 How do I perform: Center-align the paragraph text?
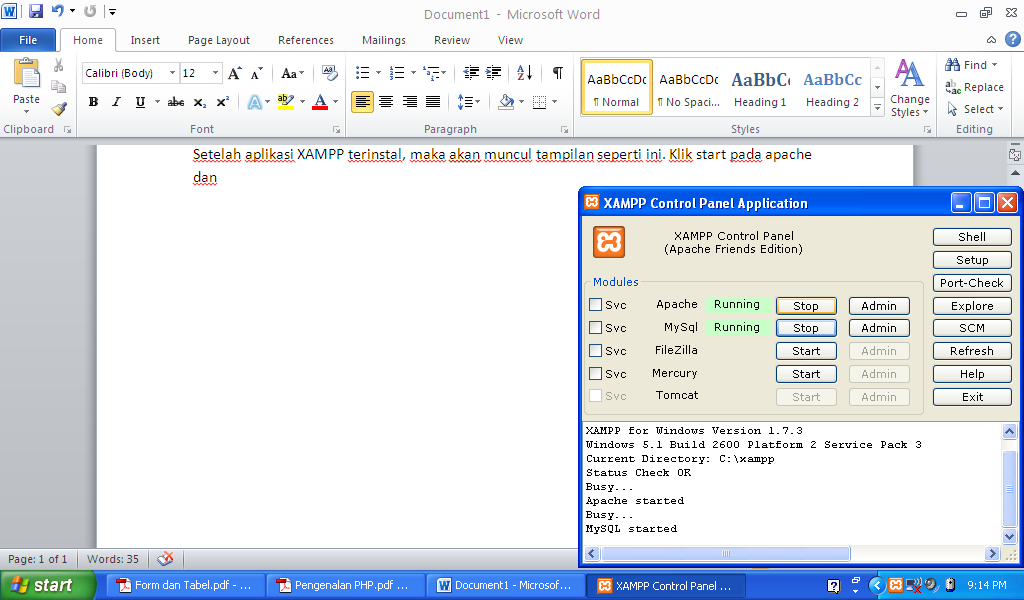point(386,102)
